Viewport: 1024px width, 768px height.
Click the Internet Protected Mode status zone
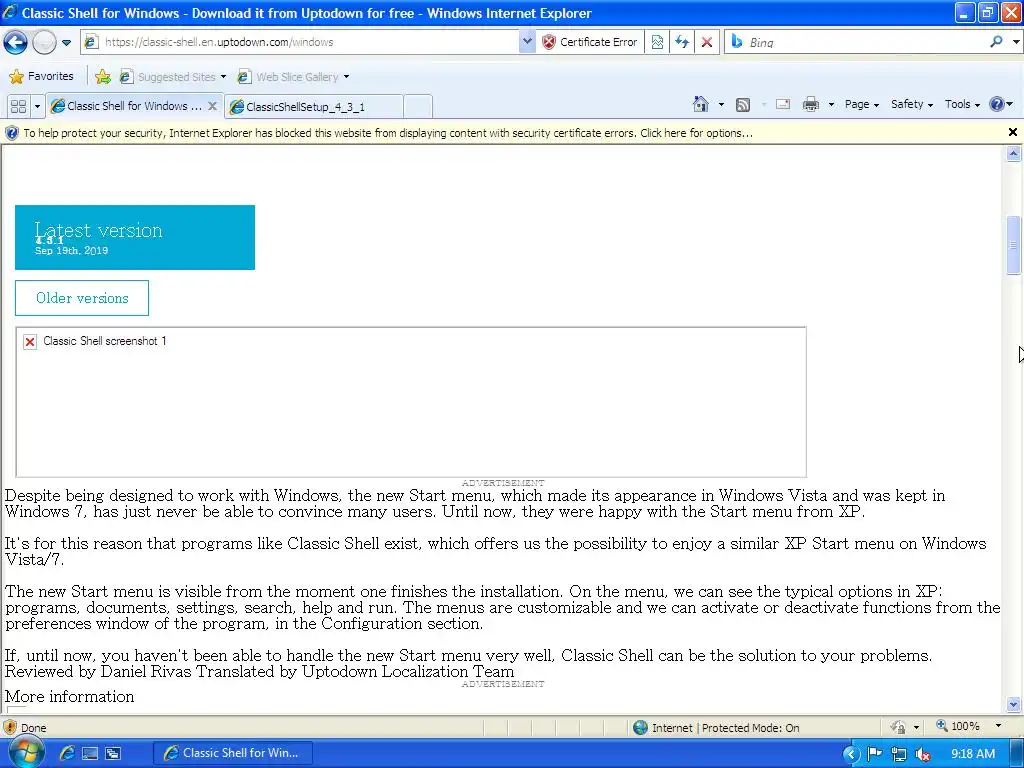coord(718,728)
